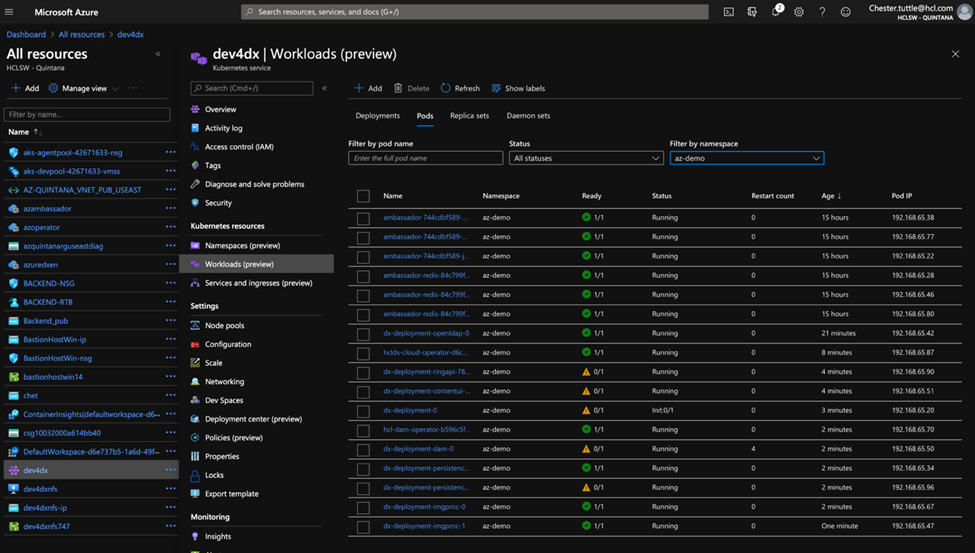Check the dx-deployment-openldap-0 pod checkbox
The width and height of the screenshot is (975, 553).
click(x=363, y=334)
